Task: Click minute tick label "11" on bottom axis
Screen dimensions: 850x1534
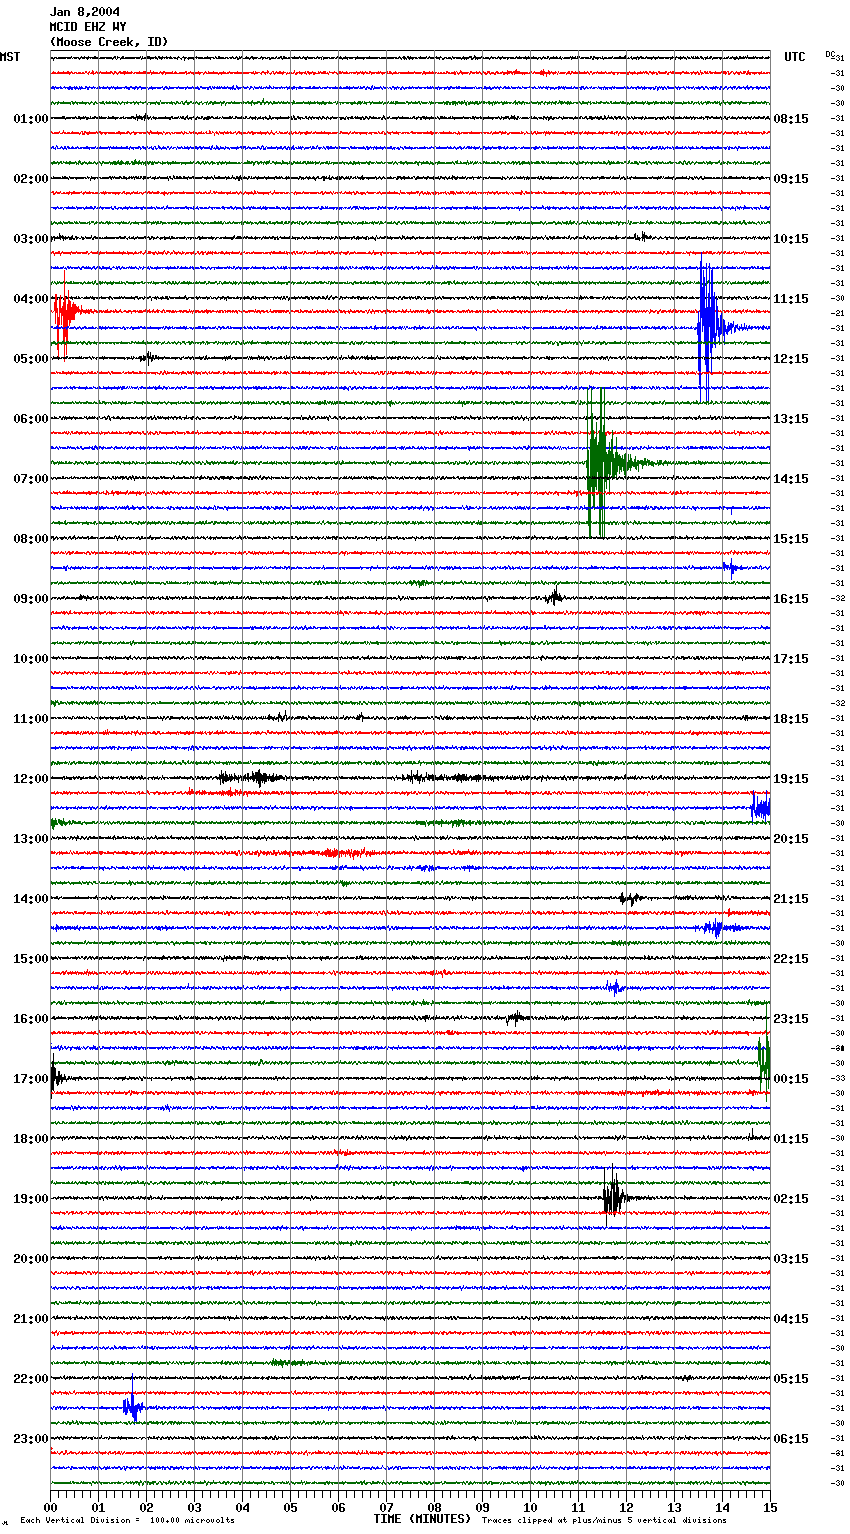Action: tap(578, 1507)
